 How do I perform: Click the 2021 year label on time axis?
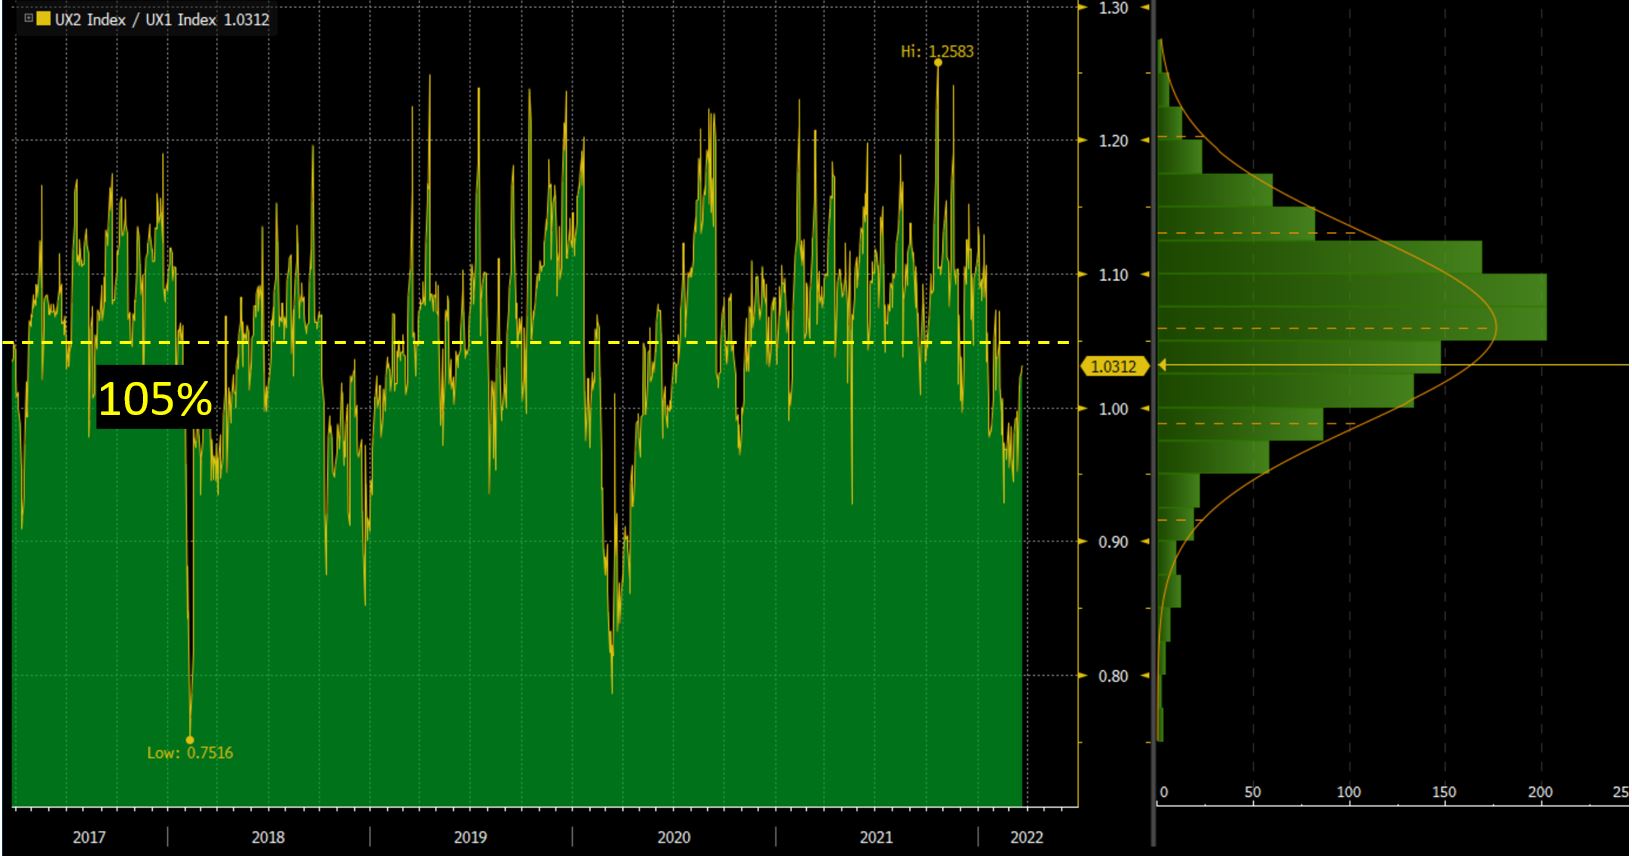coord(876,837)
